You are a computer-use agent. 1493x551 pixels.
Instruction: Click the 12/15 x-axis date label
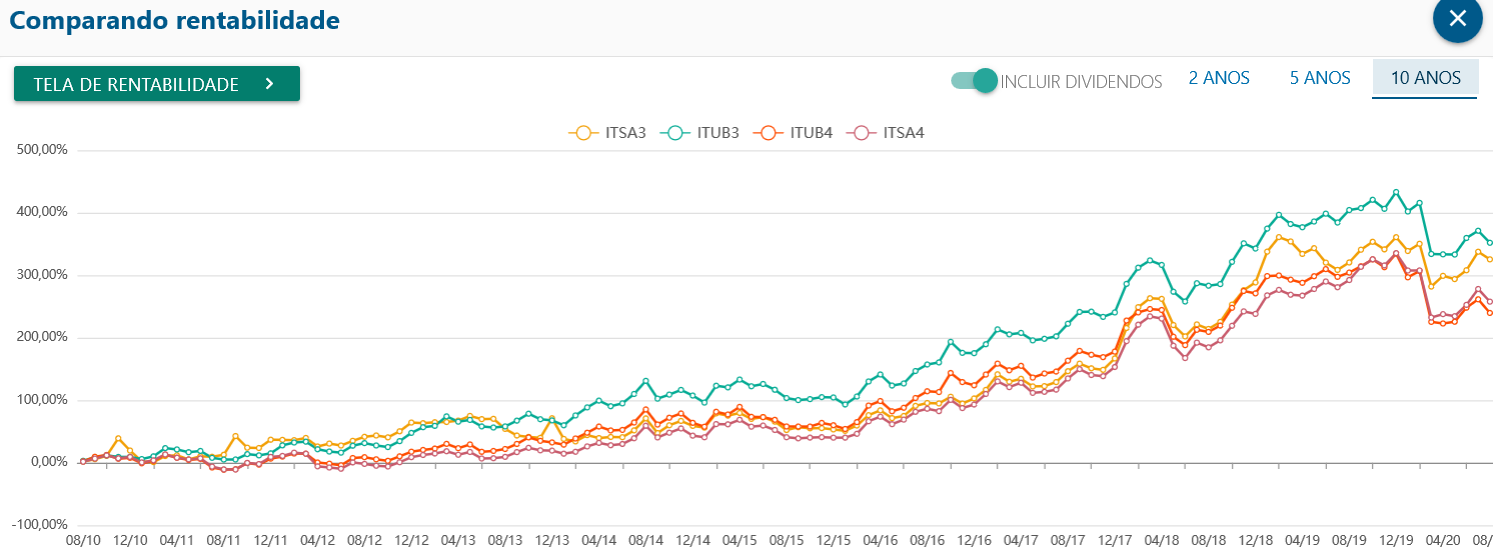point(835,540)
